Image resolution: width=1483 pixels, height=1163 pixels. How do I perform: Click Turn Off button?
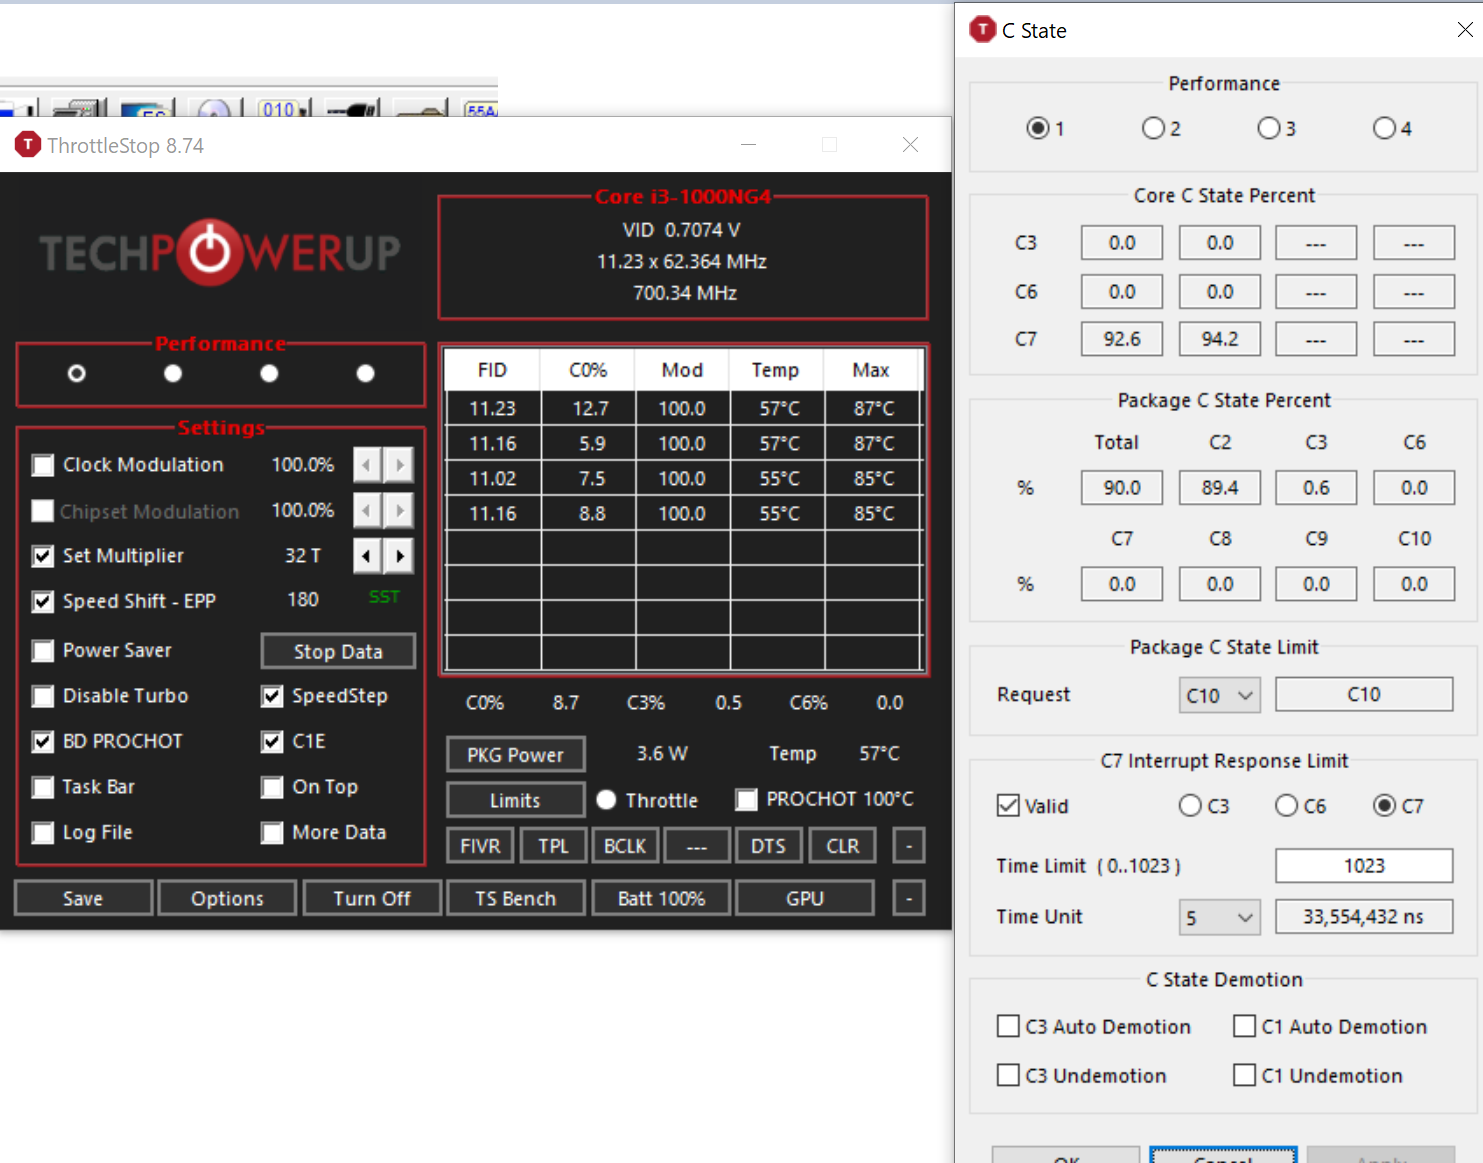(x=371, y=898)
